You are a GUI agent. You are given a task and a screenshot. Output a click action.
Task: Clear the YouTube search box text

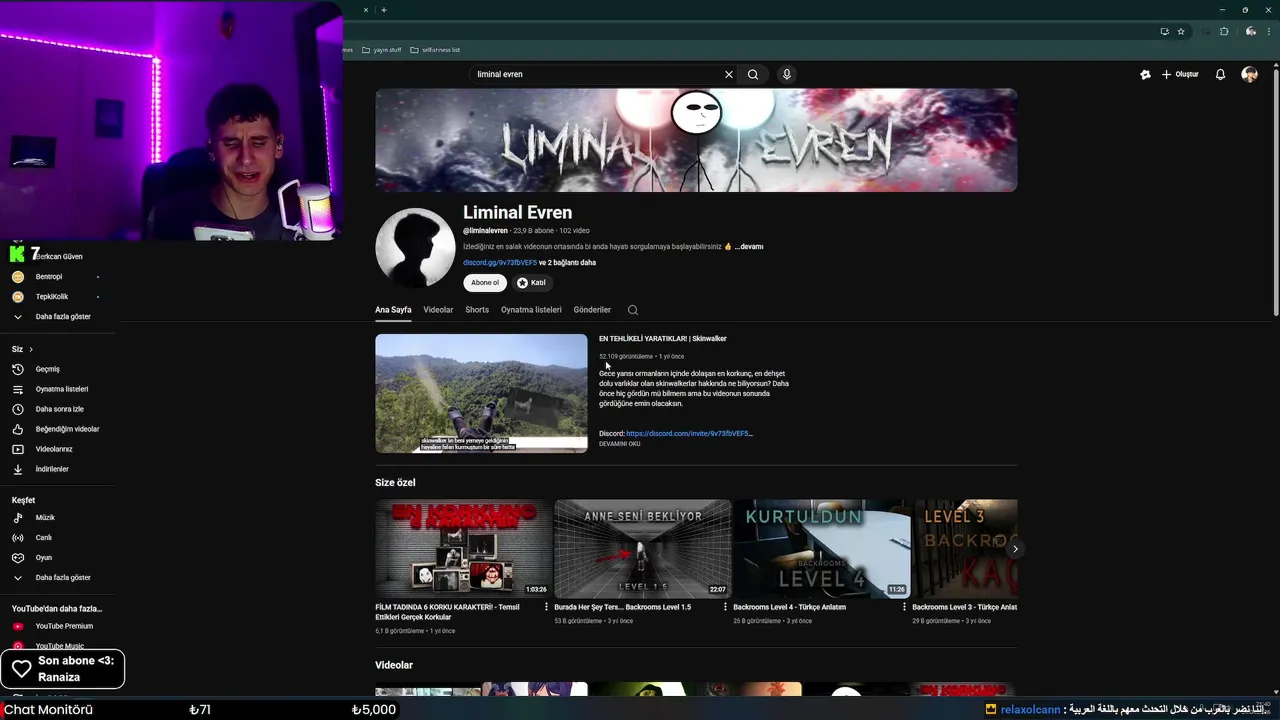[729, 74]
